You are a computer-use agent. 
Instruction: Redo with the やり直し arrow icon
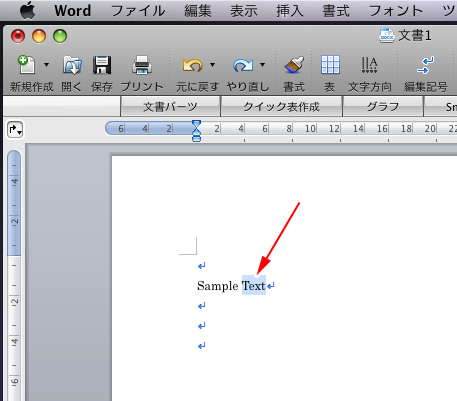pos(243,65)
